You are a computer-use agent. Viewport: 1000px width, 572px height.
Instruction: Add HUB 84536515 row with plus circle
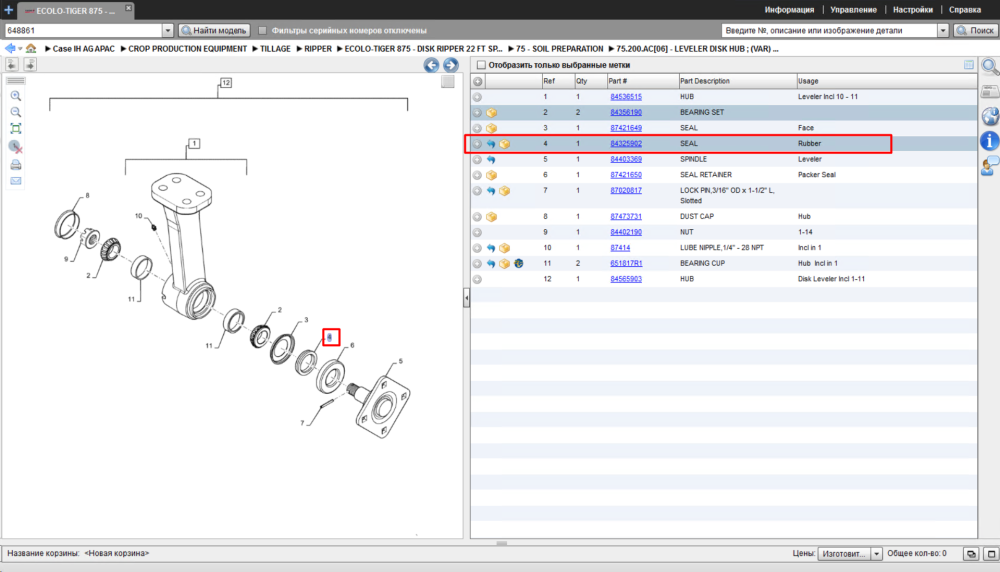click(477, 97)
